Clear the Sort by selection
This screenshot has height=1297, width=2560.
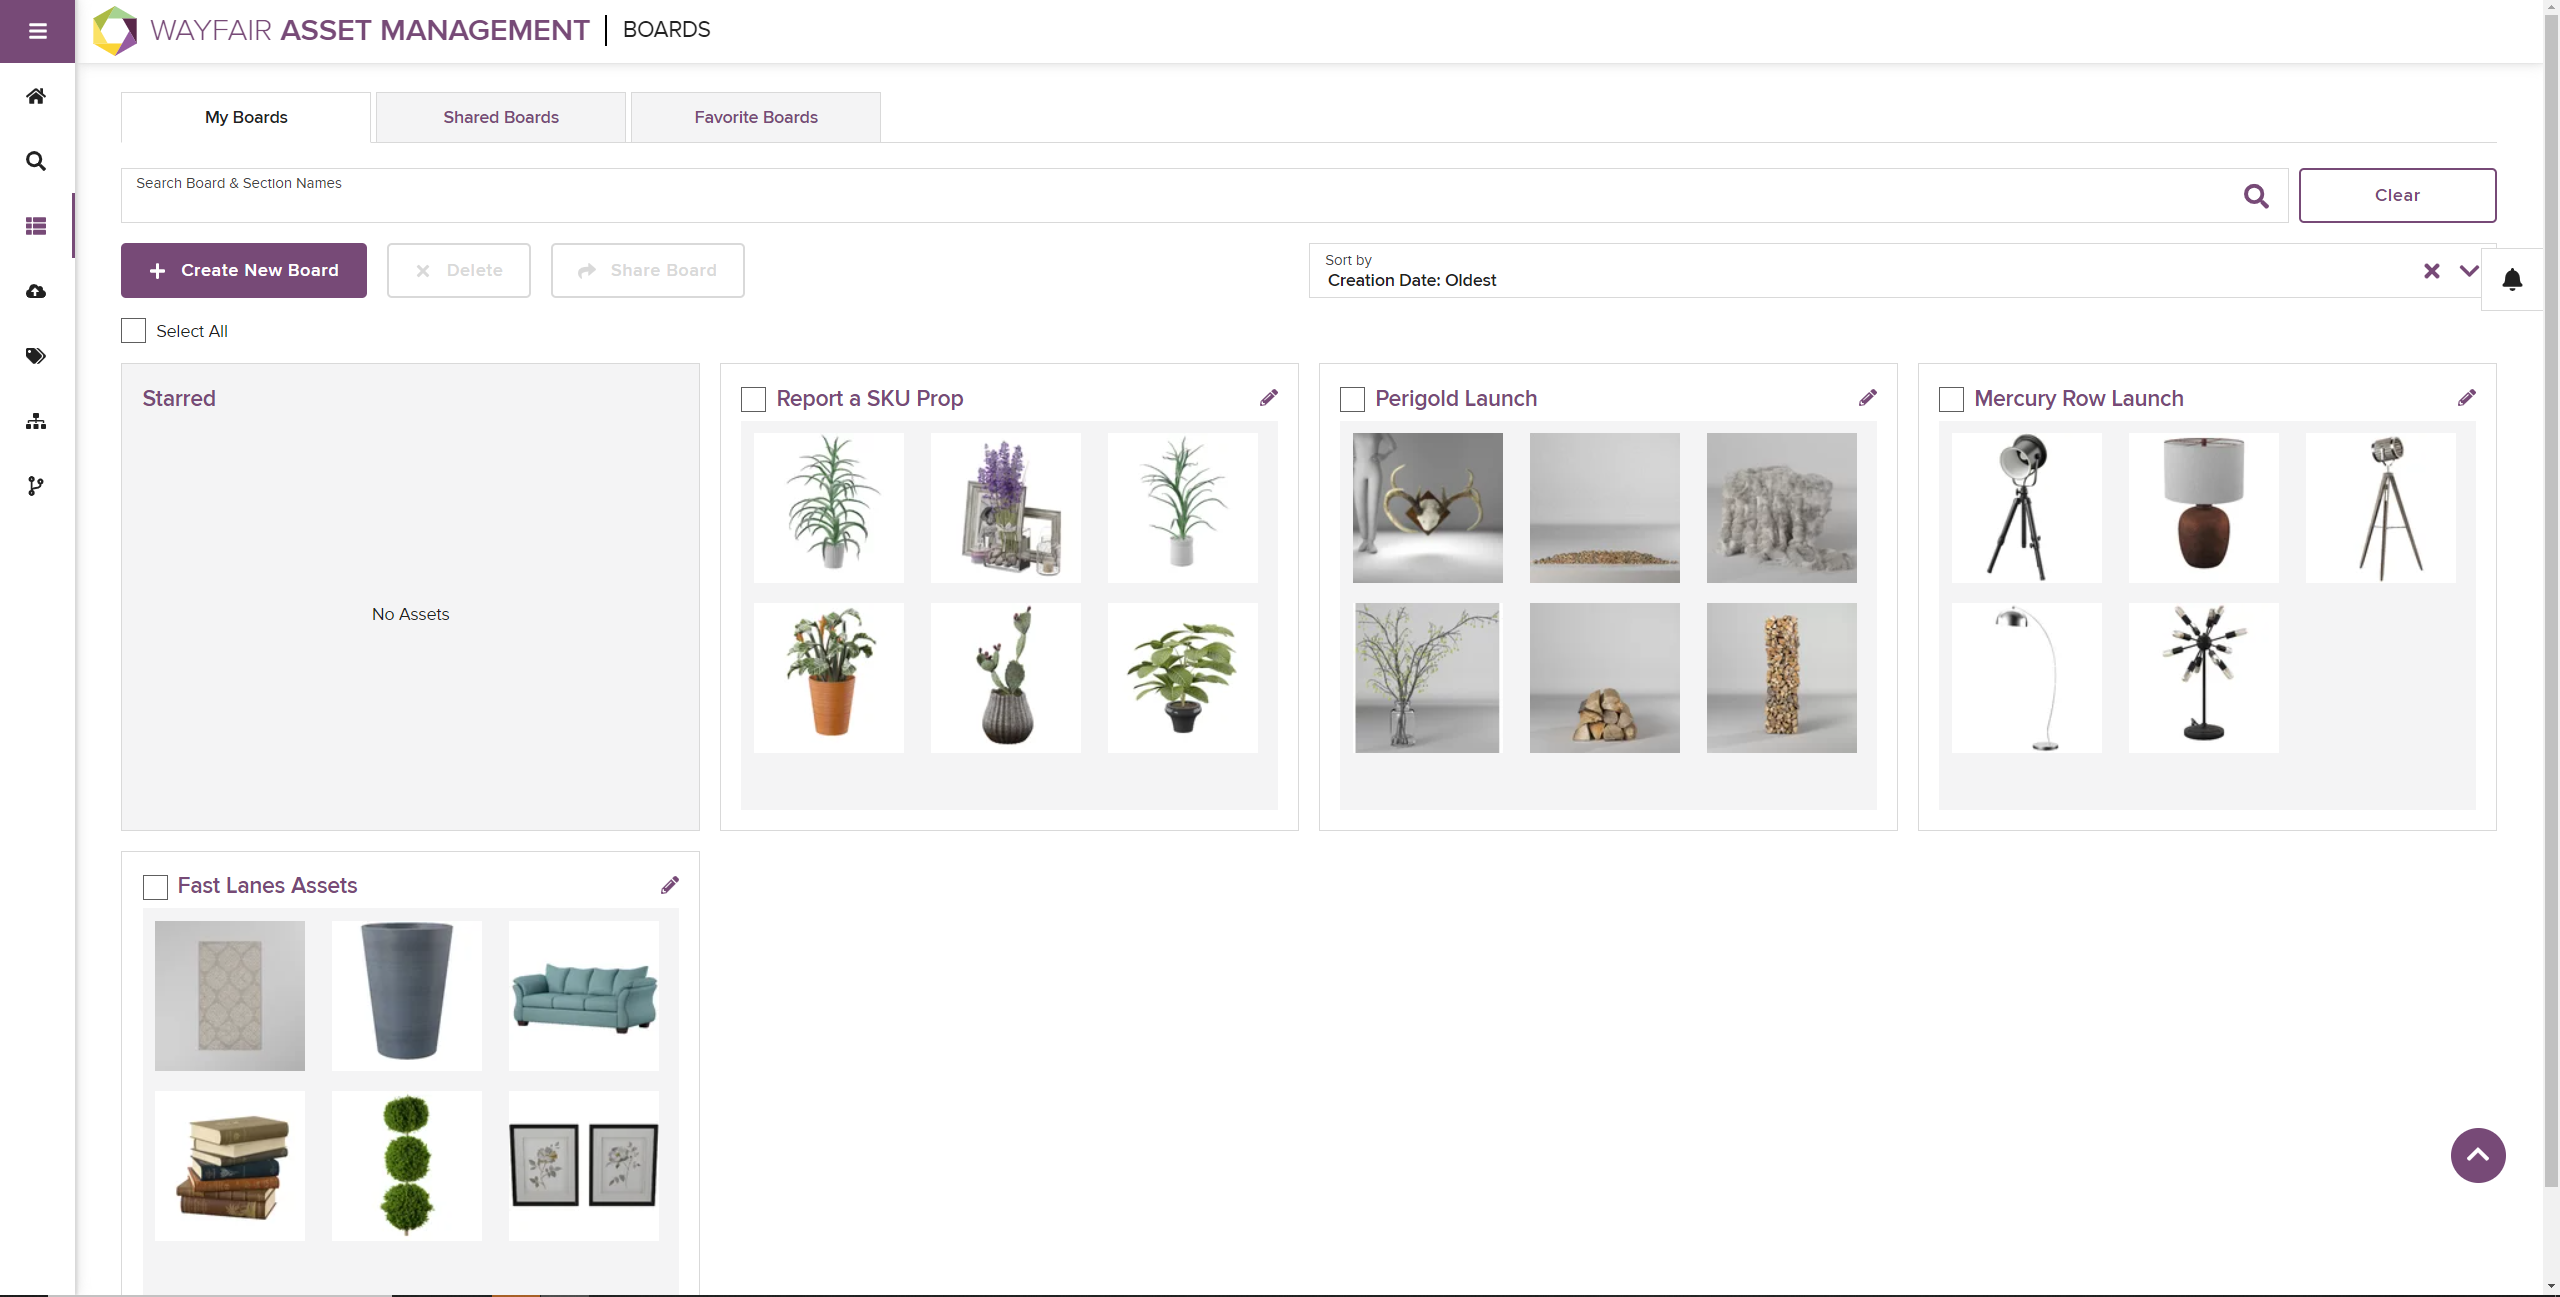[x=2431, y=271]
